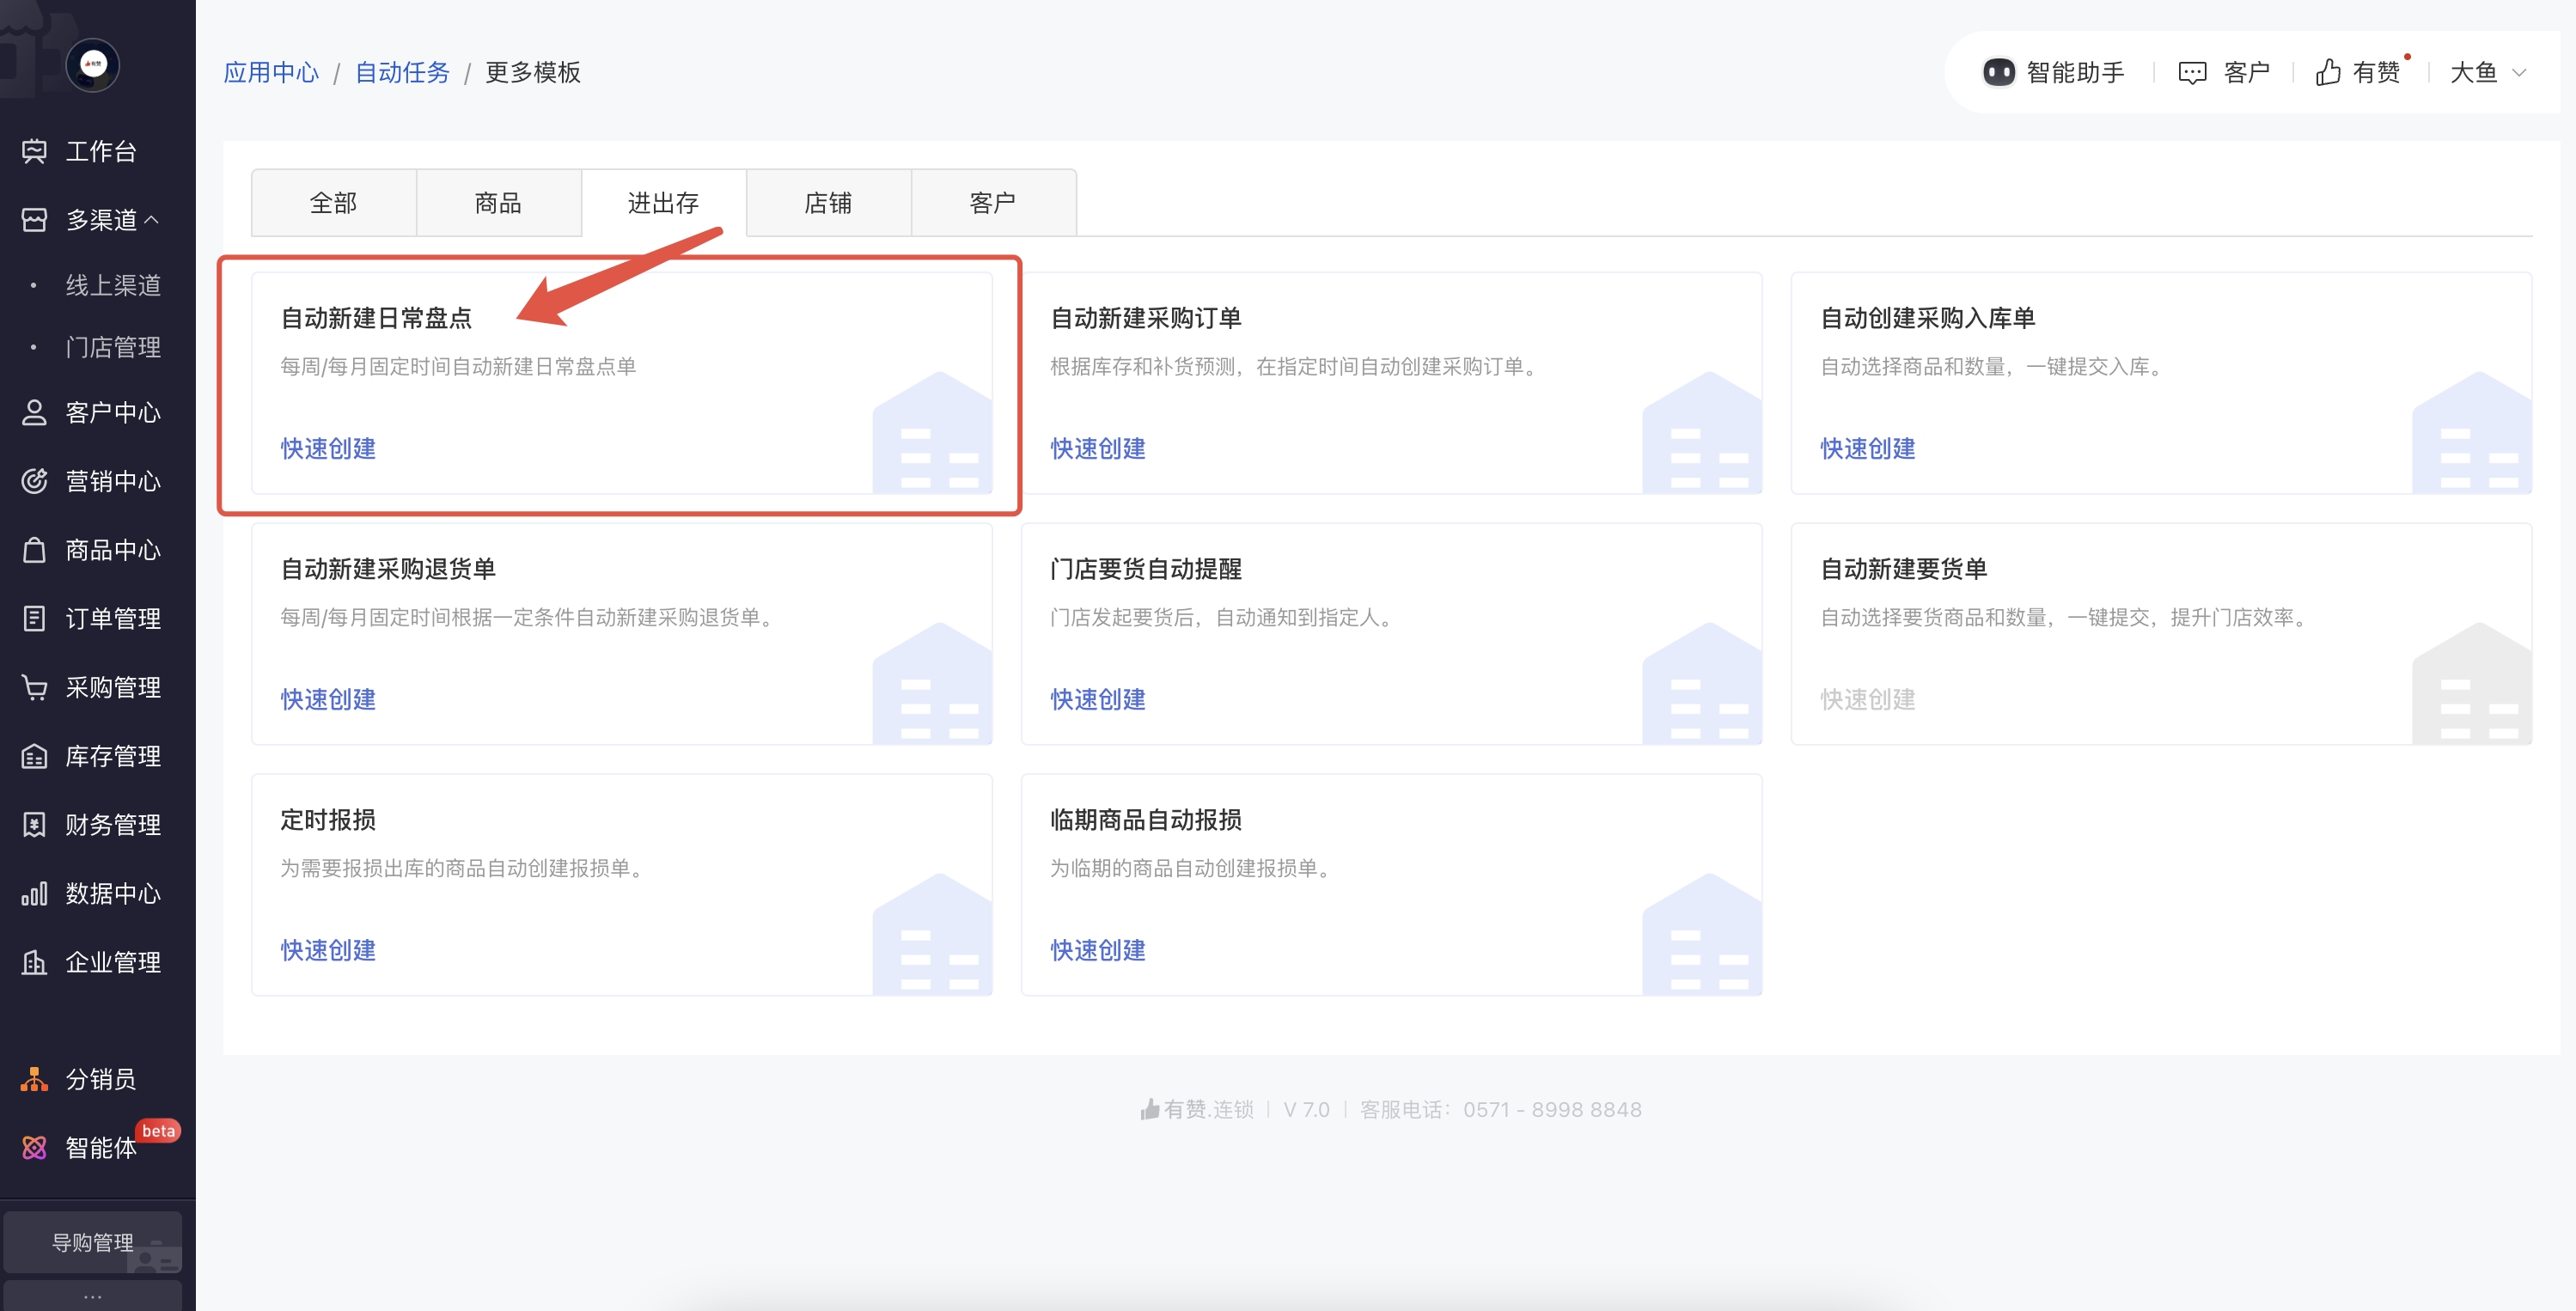Collapse the 多渠道 sidebar menu
Image resolution: width=2576 pixels, height=1311 pixels.
[x=152, y=219]
